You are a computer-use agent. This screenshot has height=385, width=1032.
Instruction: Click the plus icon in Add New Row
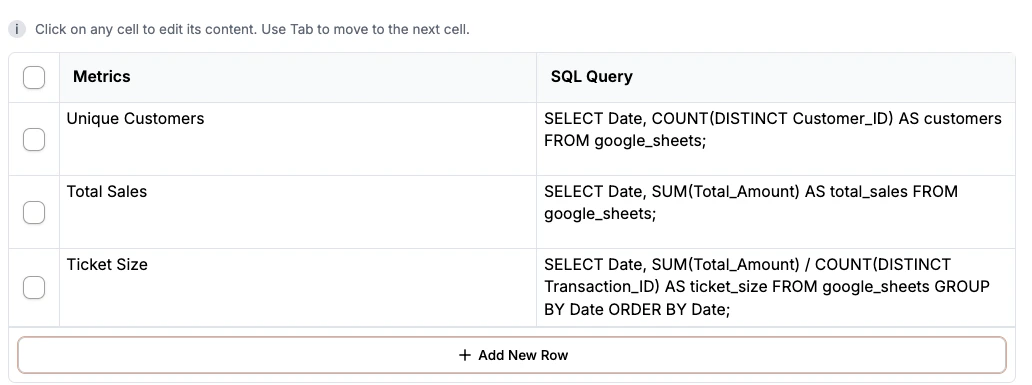465,355
